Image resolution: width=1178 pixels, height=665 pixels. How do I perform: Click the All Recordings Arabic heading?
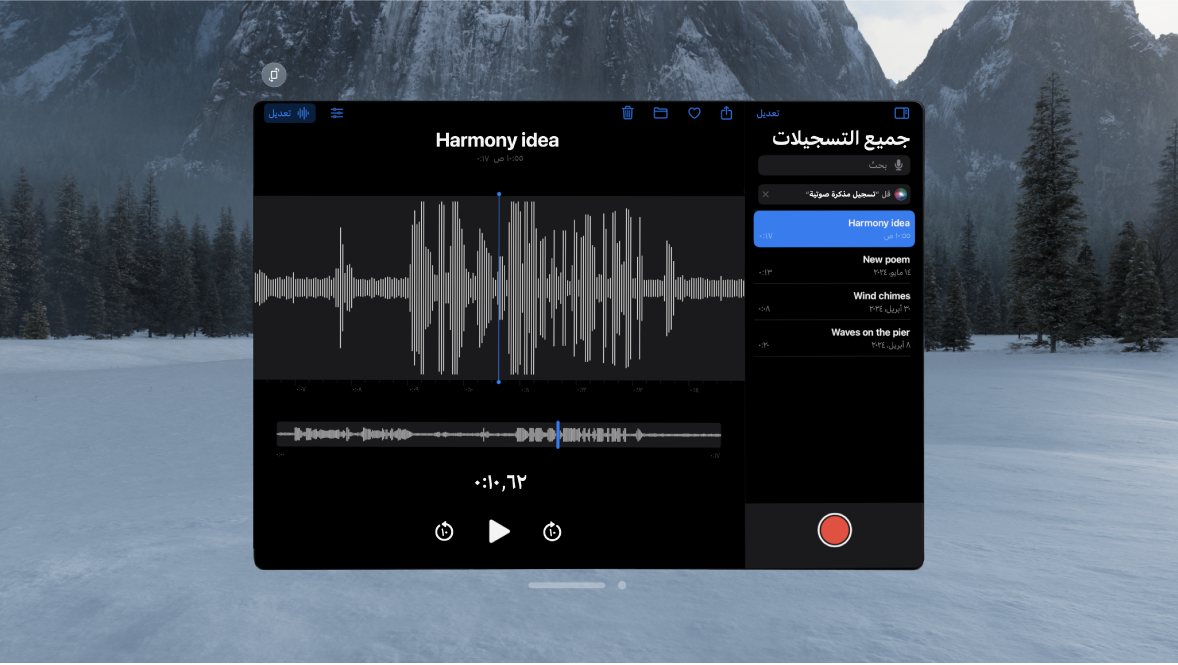[x=841, y=138]
